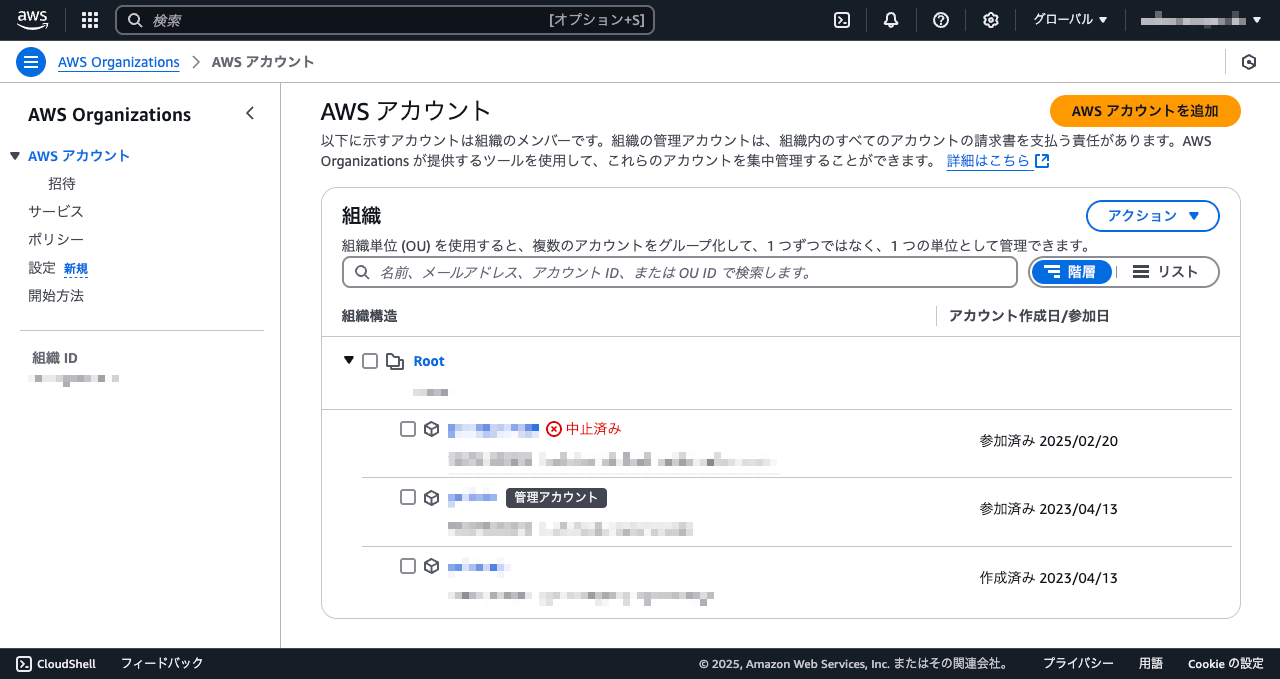This screenshot has width=1280, height=679.
Task: Click the 組織構造 column header
Action: [370, 316]
